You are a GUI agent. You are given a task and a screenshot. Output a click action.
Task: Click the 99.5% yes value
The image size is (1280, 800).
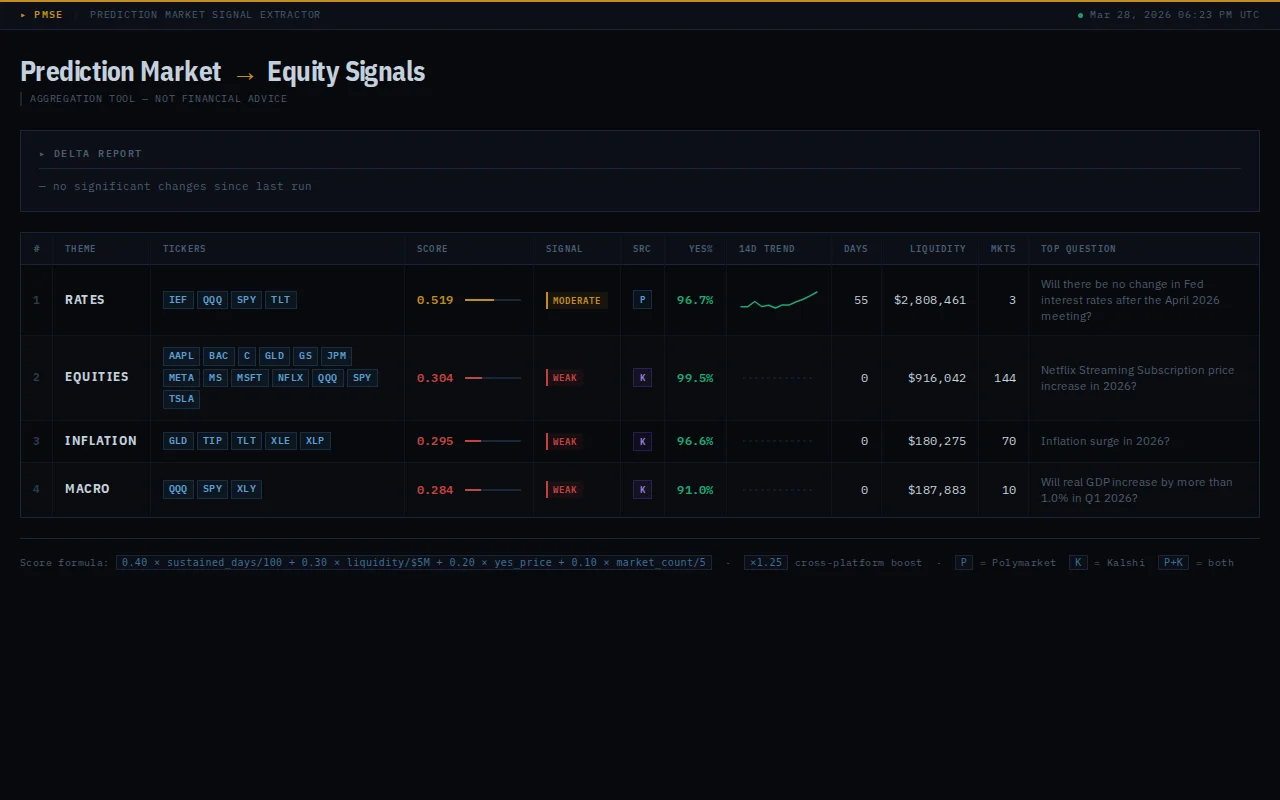(x=695, y=378)
